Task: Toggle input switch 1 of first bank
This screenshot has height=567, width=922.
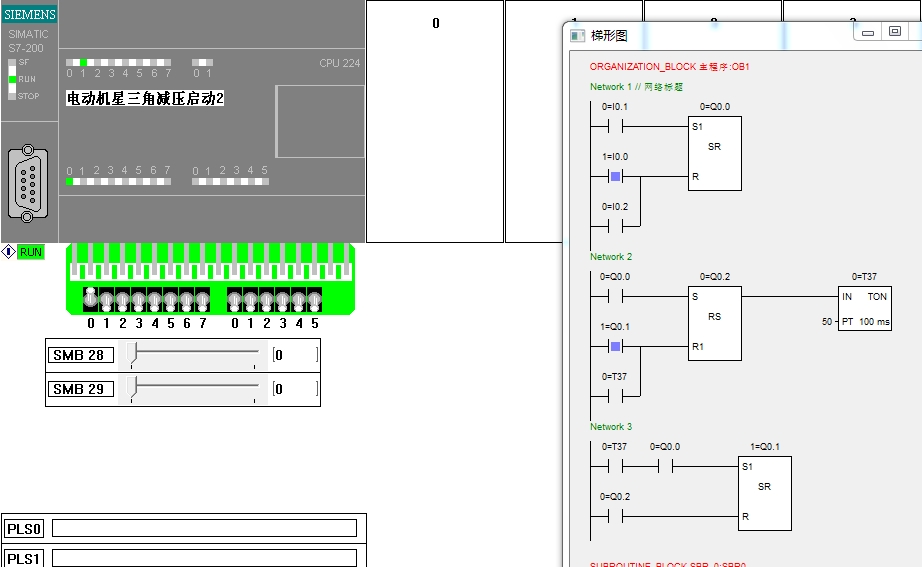Action: (106, 300)
